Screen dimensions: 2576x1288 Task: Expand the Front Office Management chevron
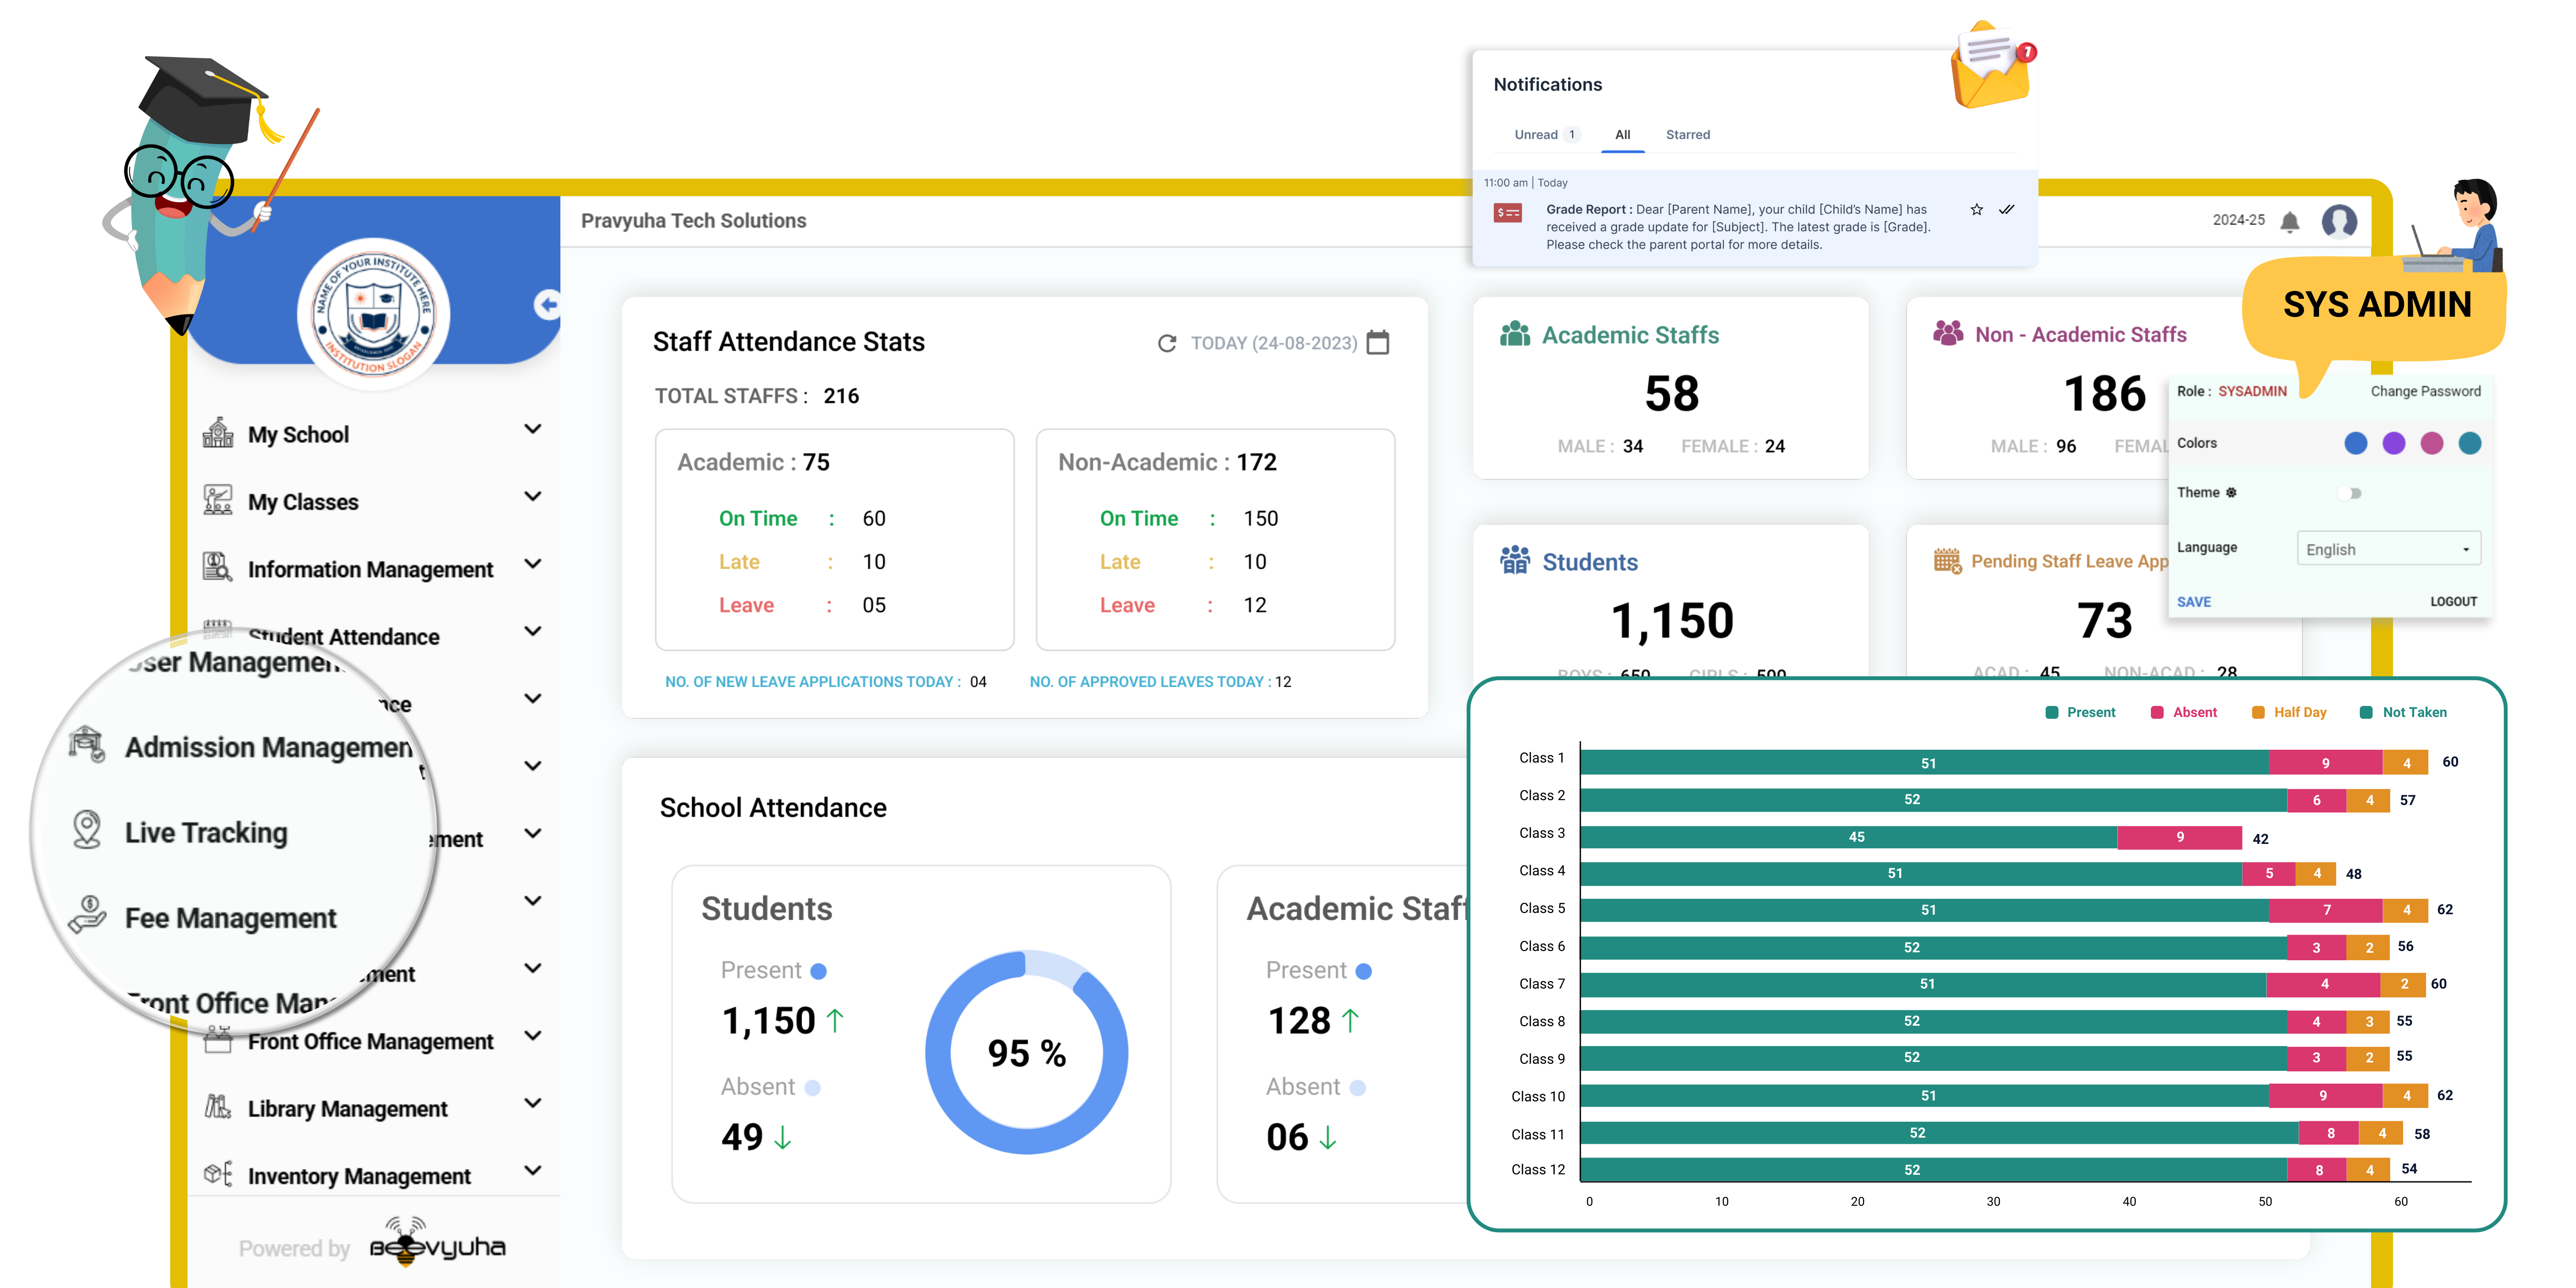533,1036
